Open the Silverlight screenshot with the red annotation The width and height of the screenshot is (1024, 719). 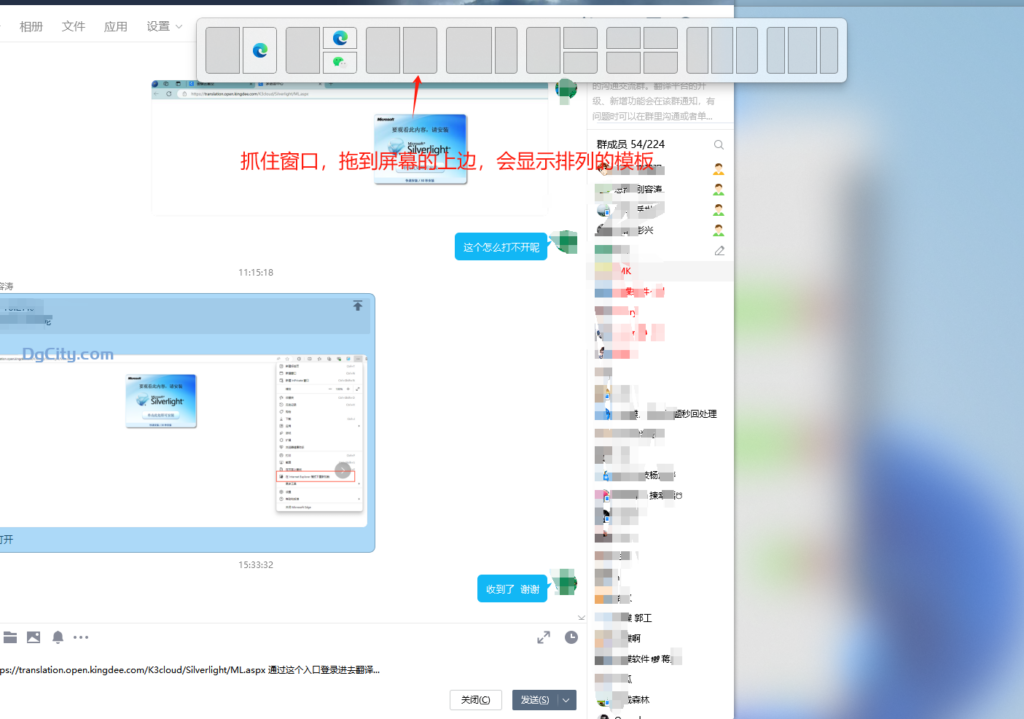(x=349, y=148)
